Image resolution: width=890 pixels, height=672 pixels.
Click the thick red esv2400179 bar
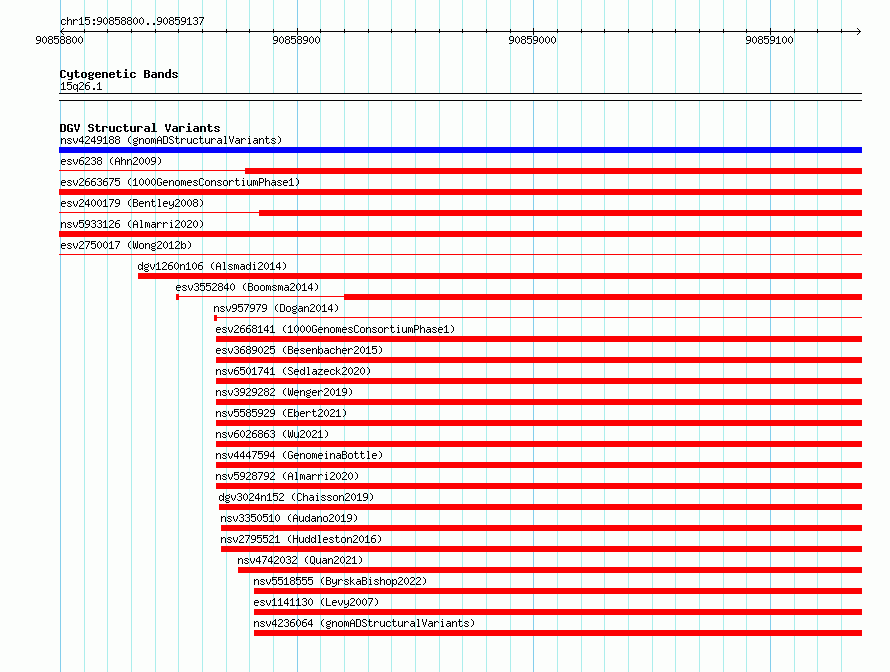click(561, 213)
